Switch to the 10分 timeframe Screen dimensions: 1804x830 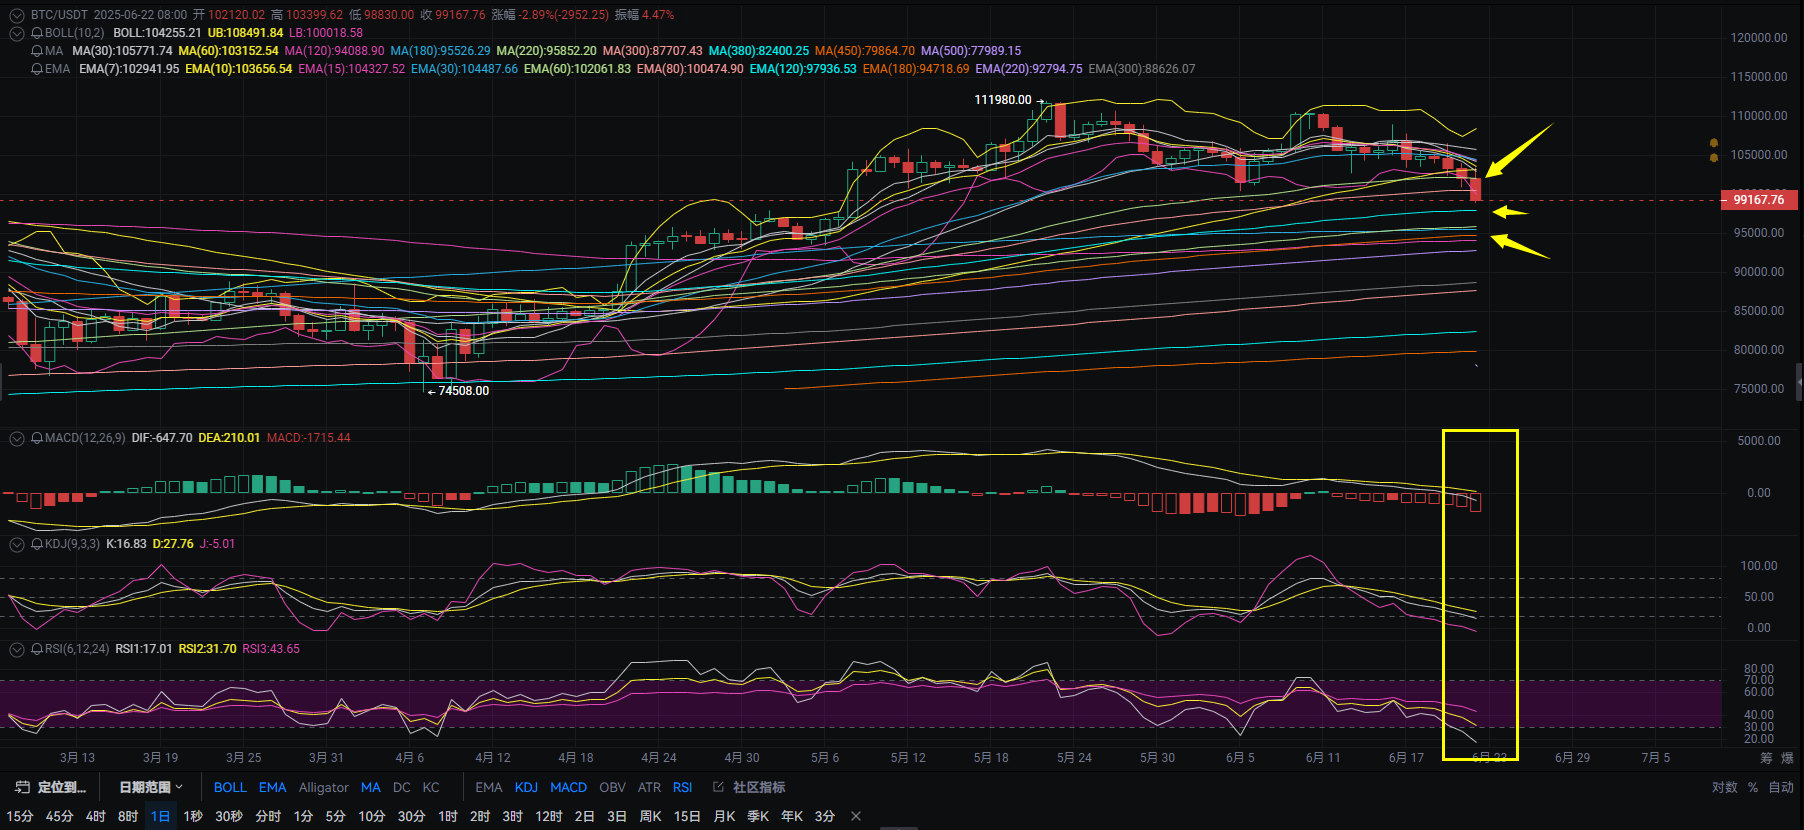coord(372,816)
